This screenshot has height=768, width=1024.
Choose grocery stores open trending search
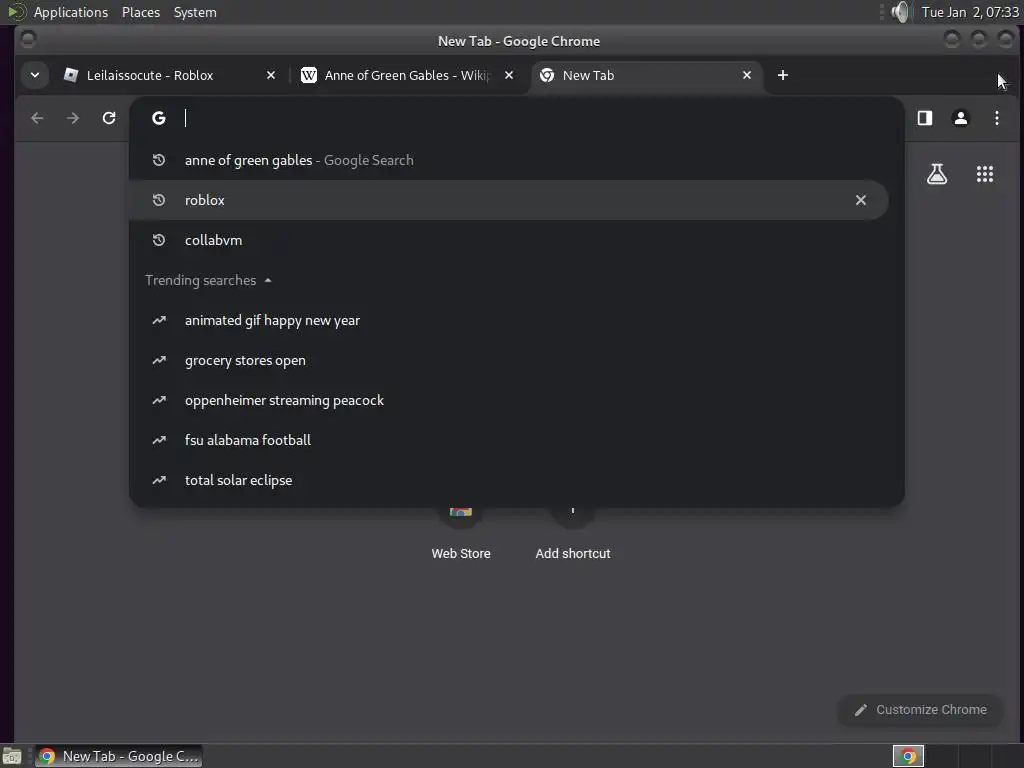tap(509, 360)
